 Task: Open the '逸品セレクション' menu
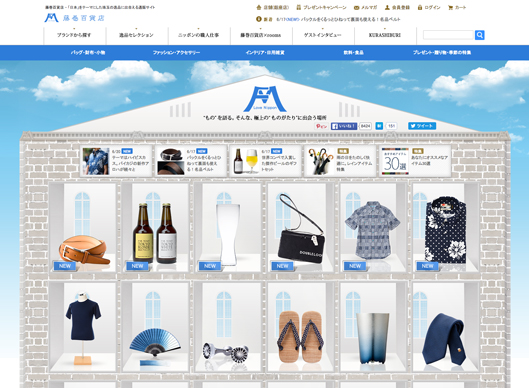[136, 35]
